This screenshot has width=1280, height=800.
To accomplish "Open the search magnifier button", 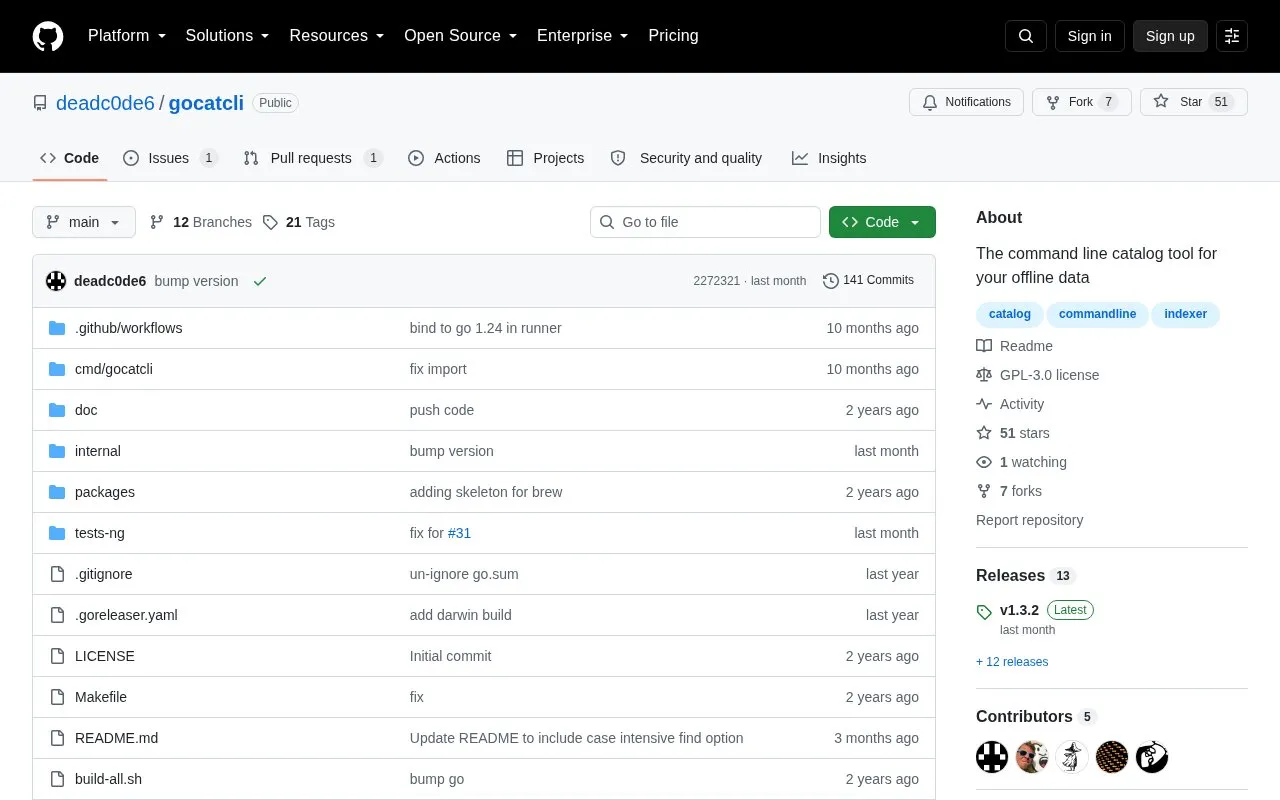I will [x=1026, y=36].
